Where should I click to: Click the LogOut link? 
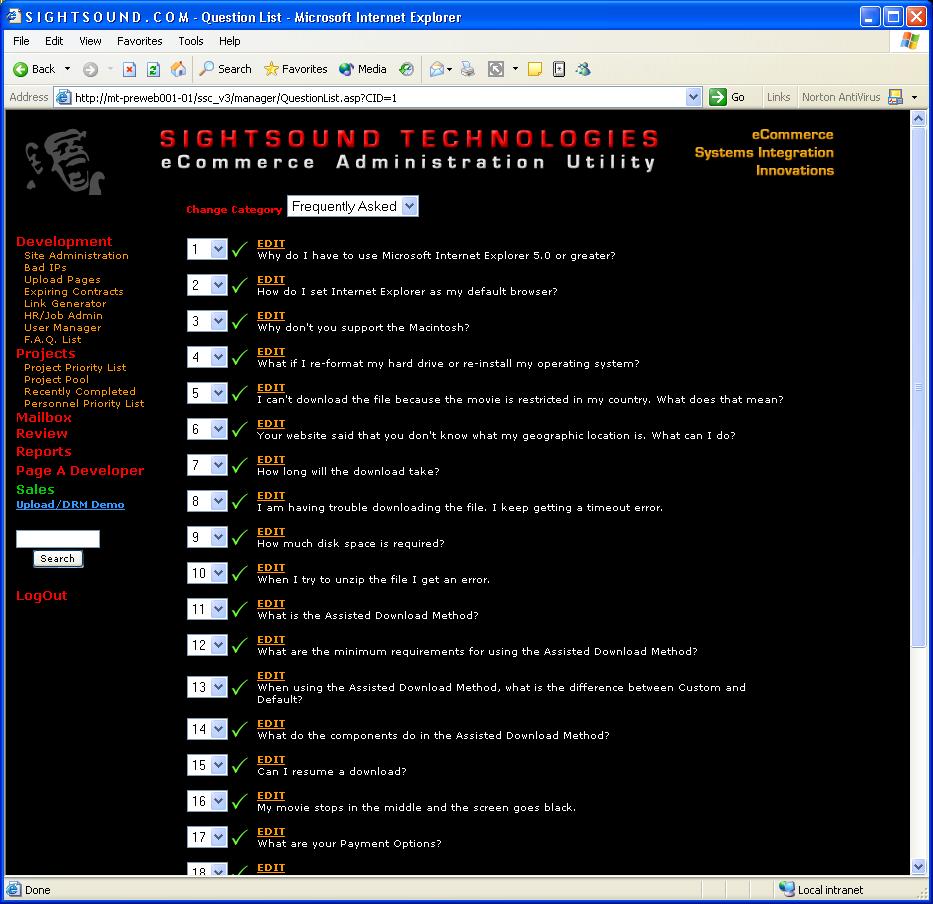coord(42,596)
